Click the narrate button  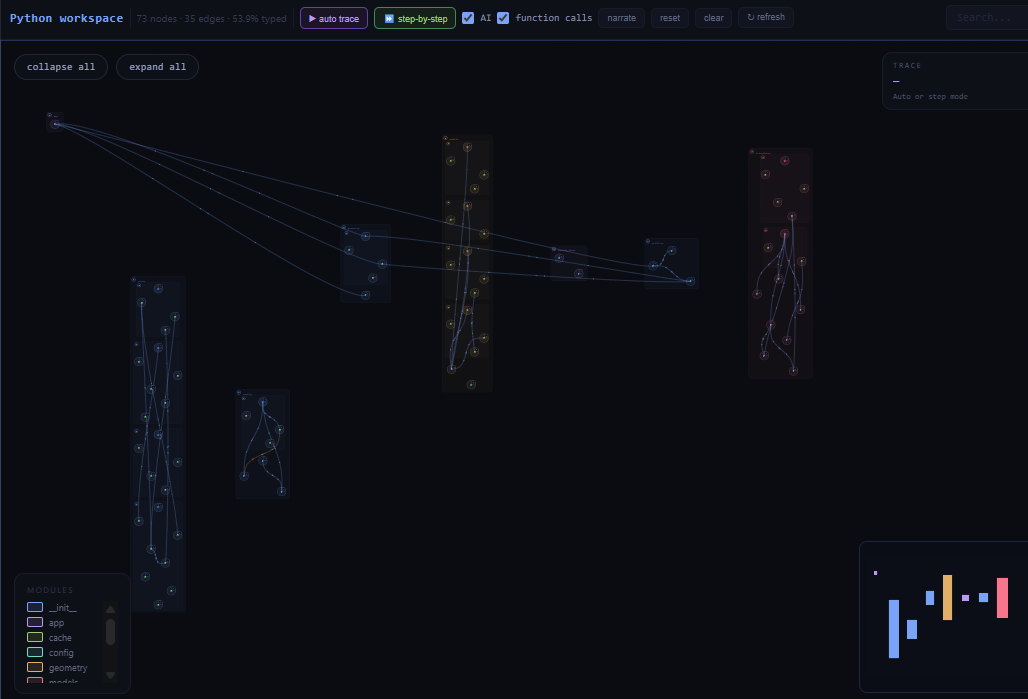(621, 17)
